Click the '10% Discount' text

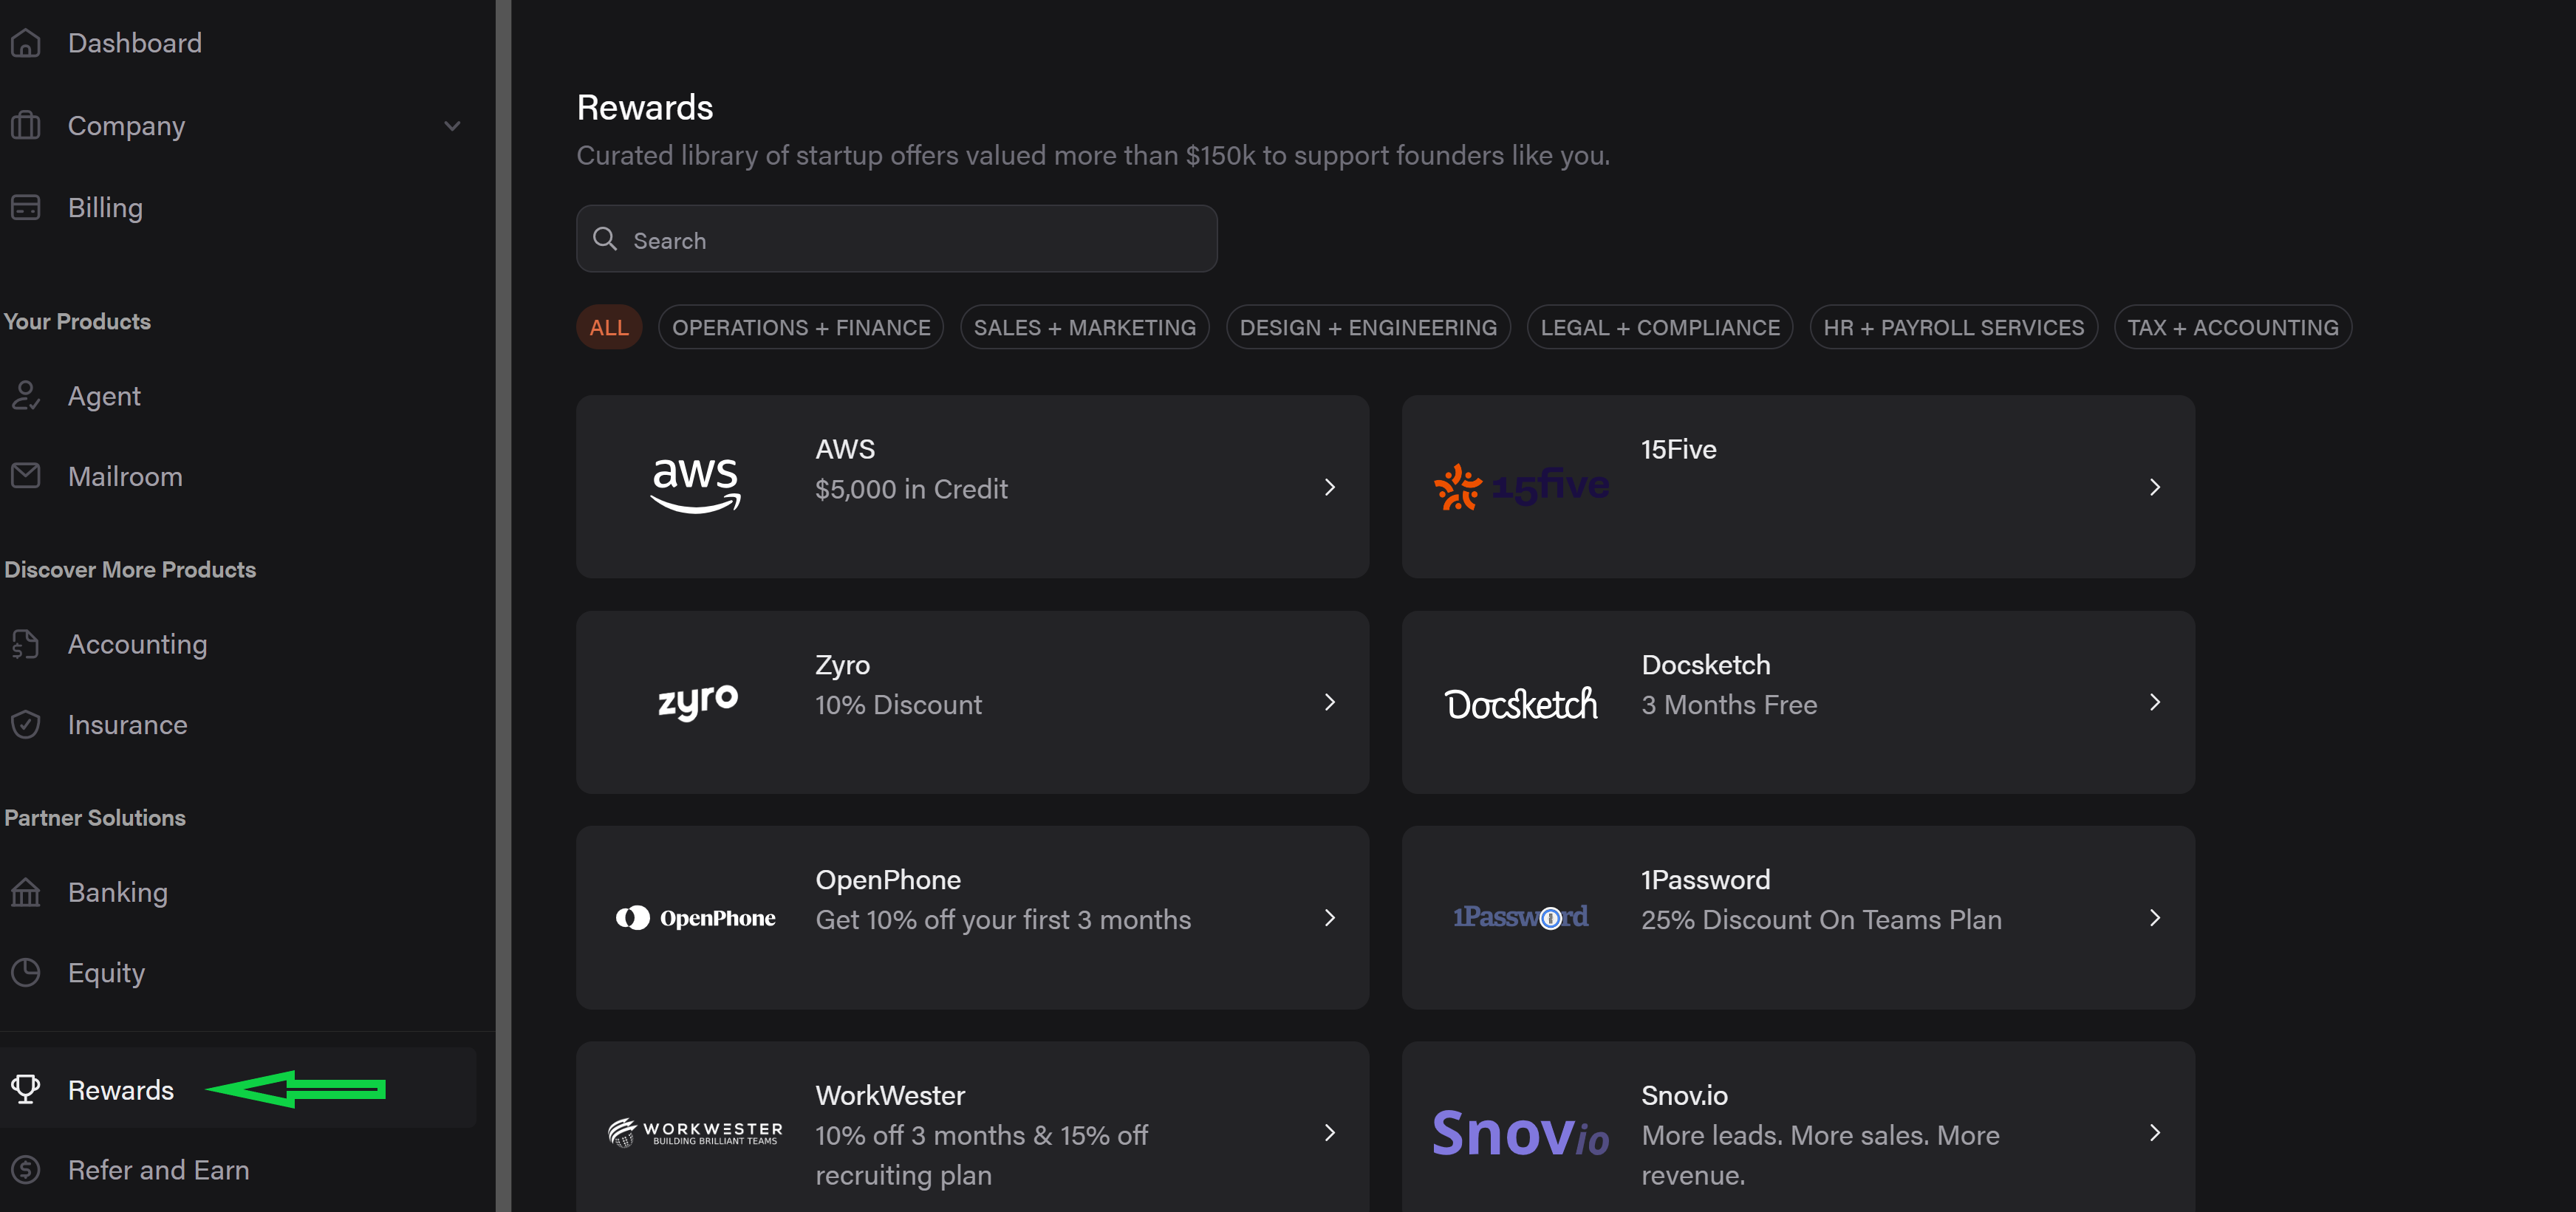(898, 705)
